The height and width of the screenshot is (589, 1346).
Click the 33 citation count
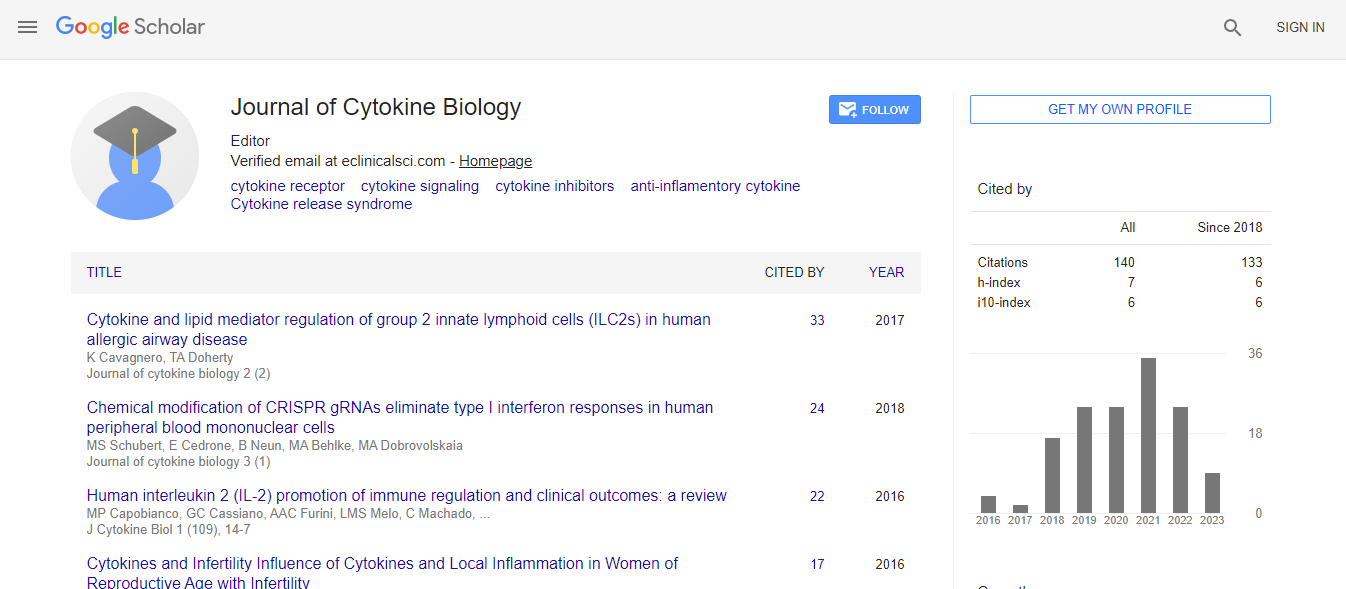817,321
